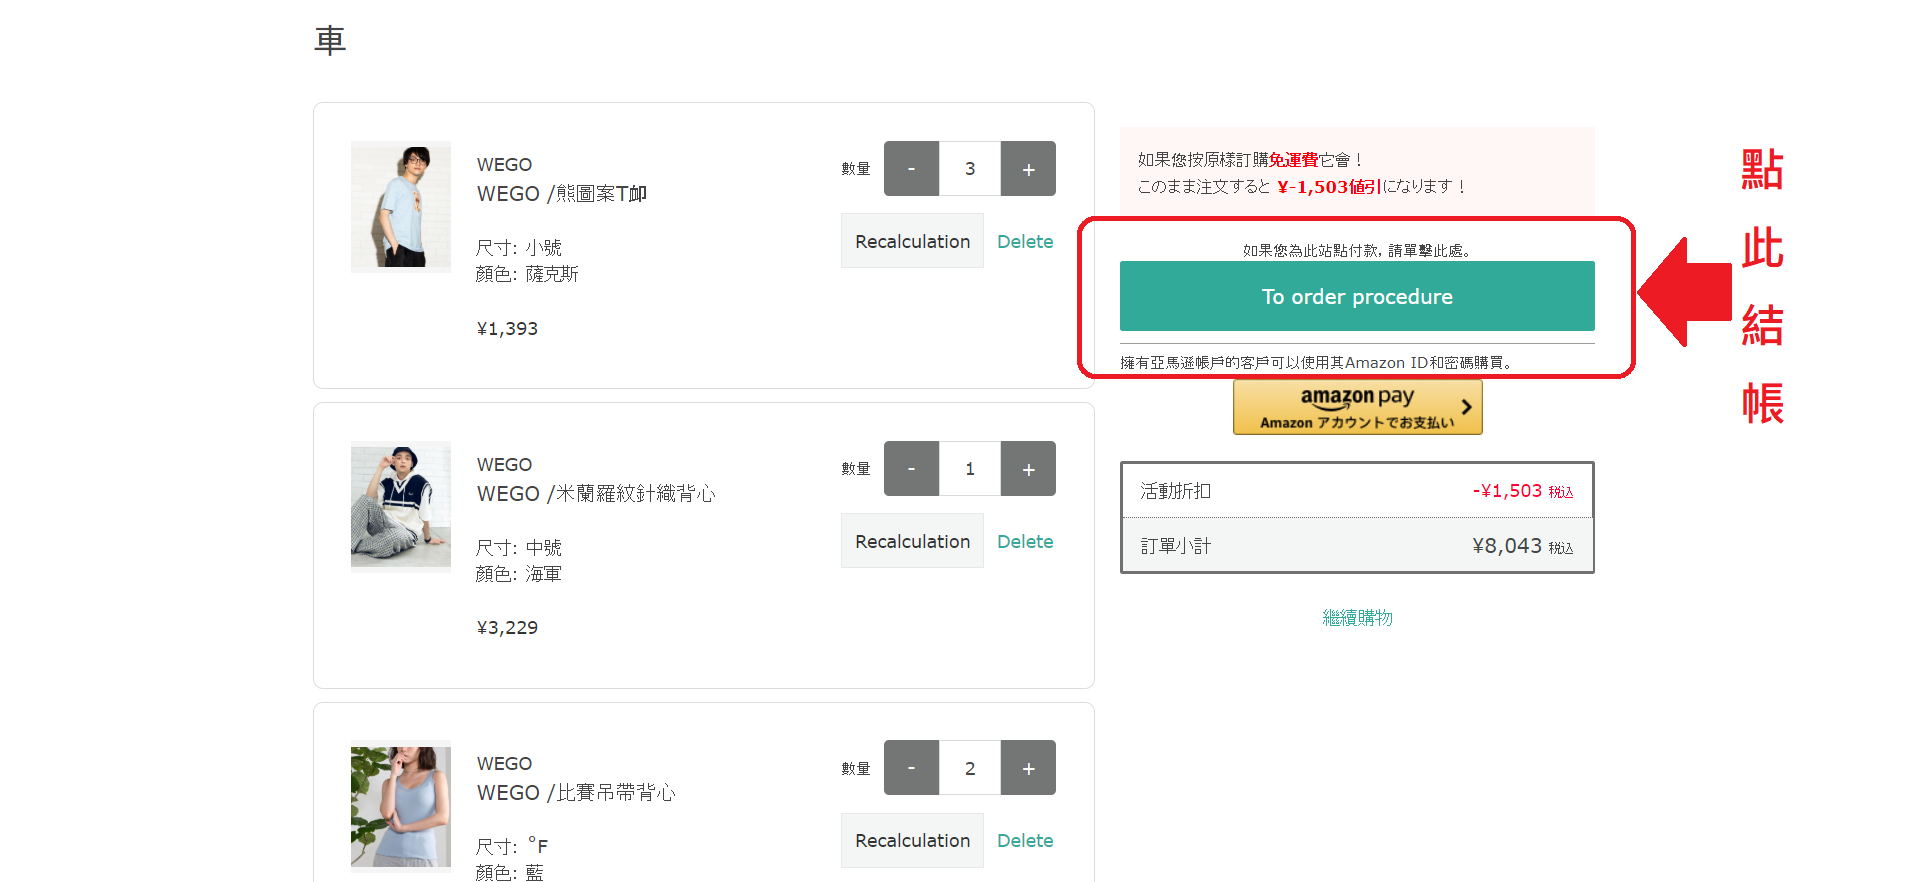Edit the quantity field showing 3
Viewport: 1920px width, 882px height.
pos(970,169)
